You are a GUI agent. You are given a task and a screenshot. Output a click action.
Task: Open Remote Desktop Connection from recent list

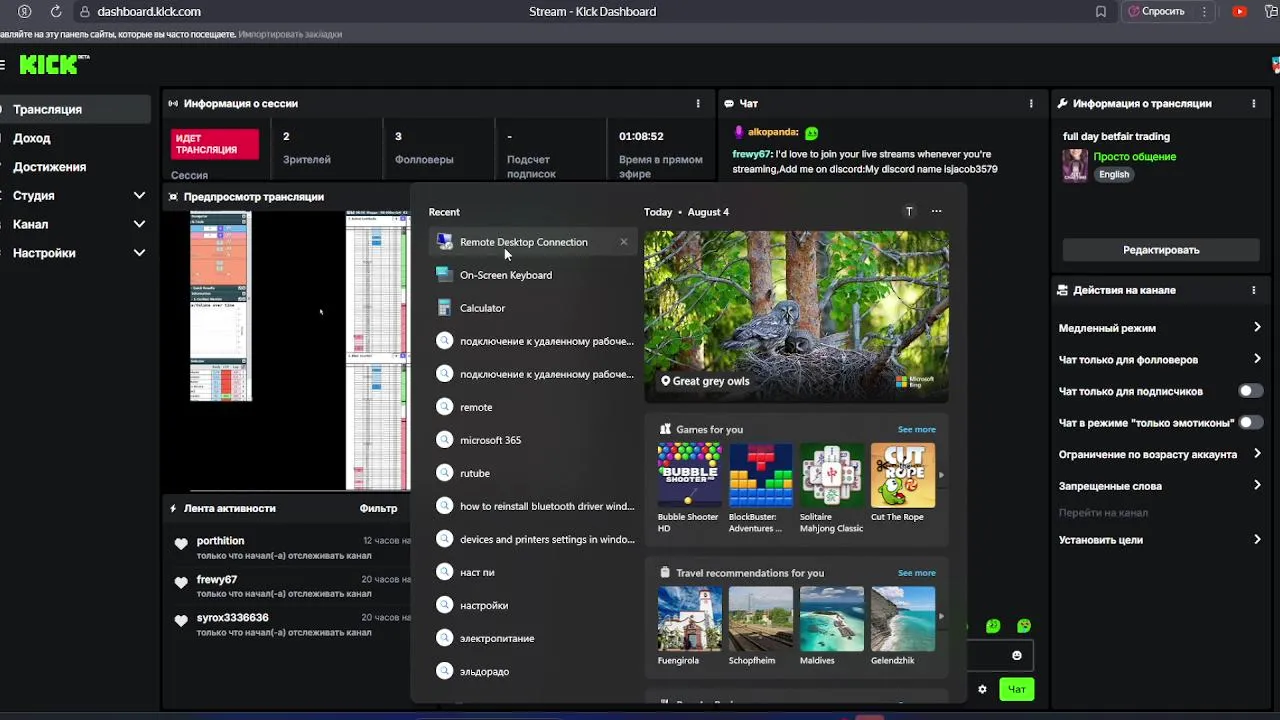coord(532,242)
